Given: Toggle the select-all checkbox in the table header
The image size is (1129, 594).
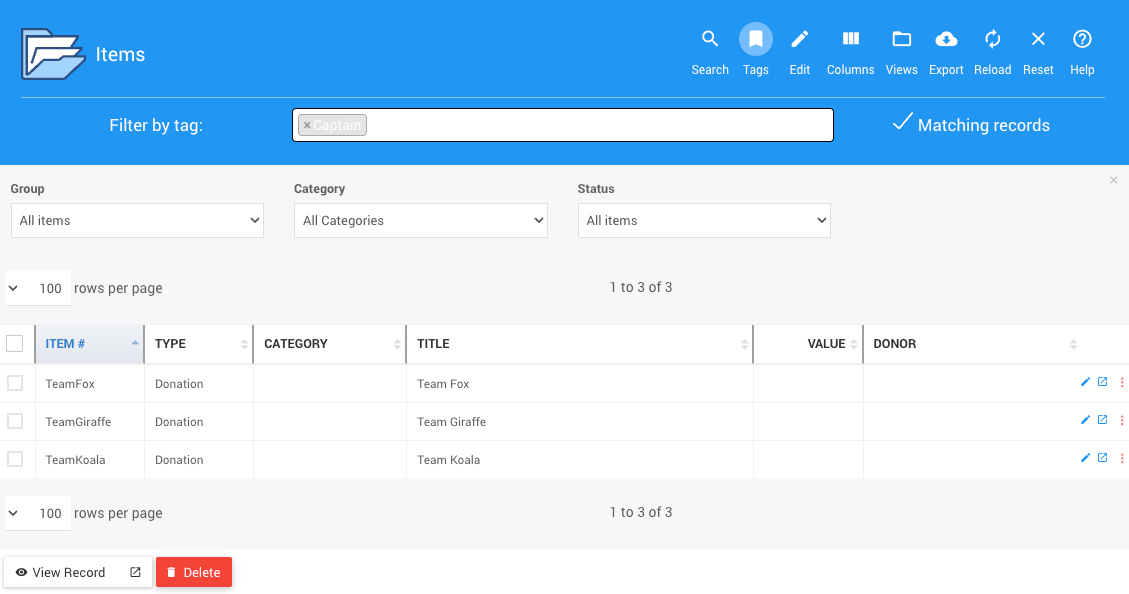Looking at the screenshot, I should click(15, 344).
